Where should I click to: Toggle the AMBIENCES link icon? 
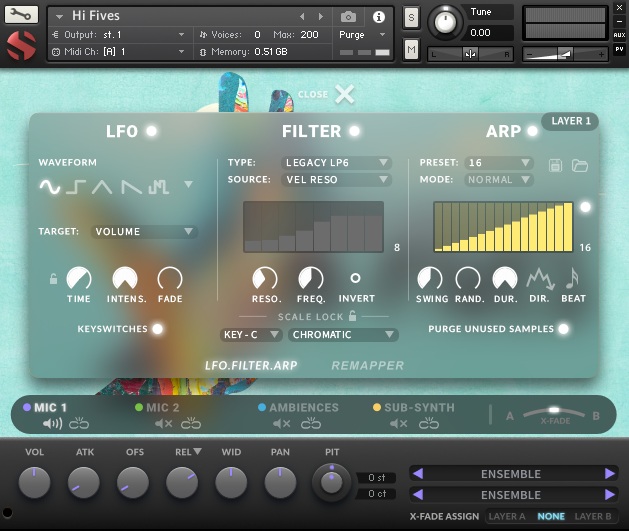pos(311,424)
